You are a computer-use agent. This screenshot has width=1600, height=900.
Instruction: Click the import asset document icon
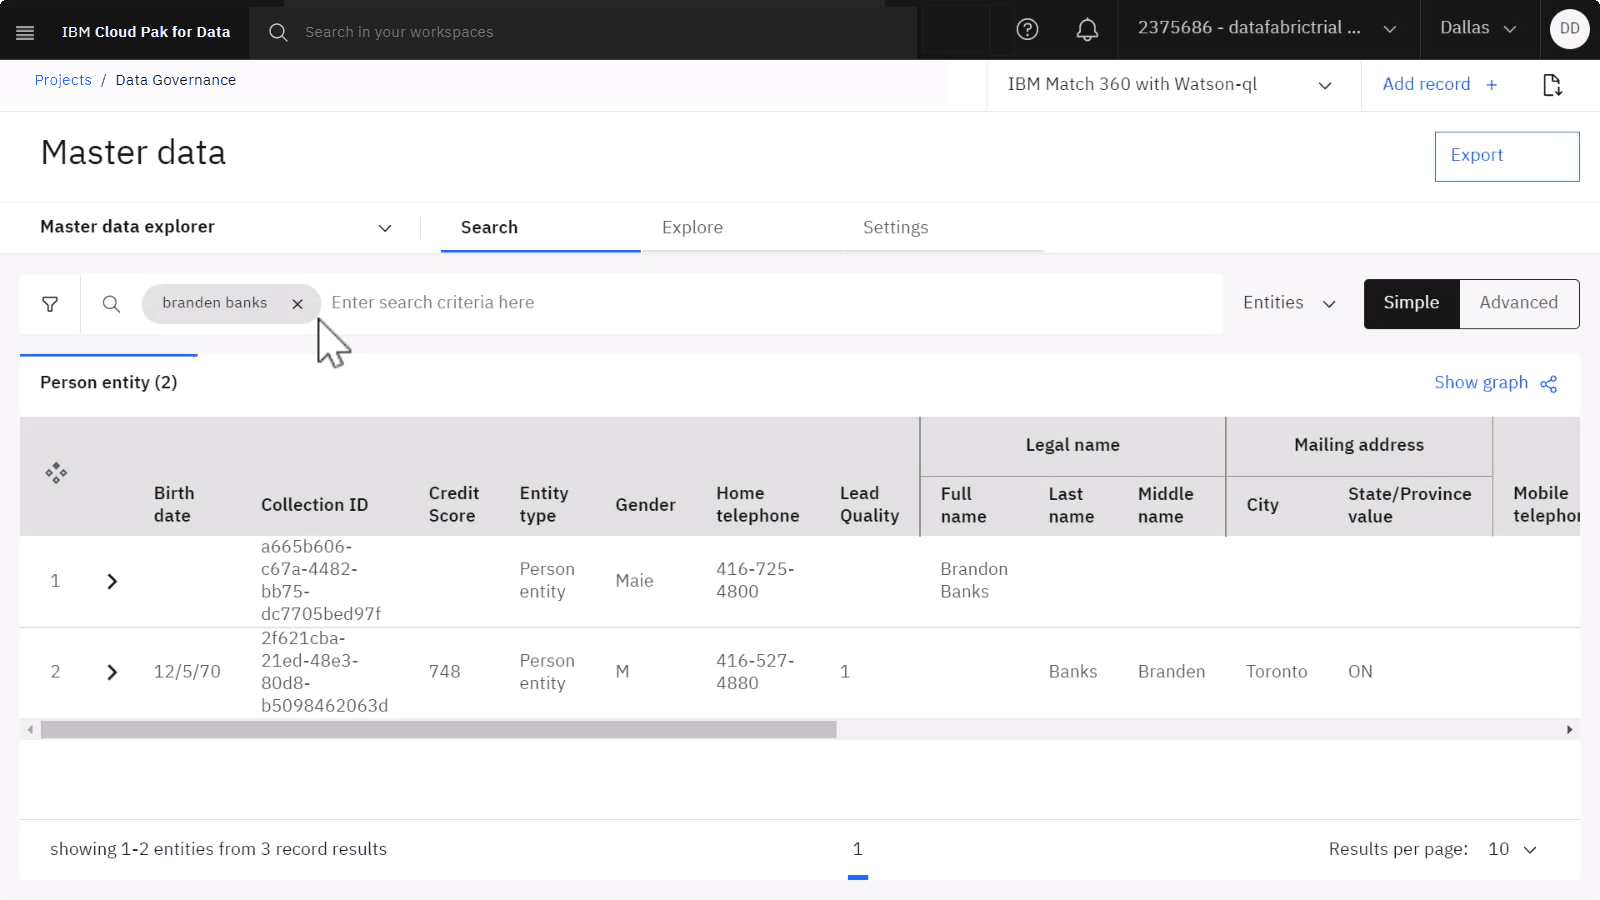point(1552,85)
